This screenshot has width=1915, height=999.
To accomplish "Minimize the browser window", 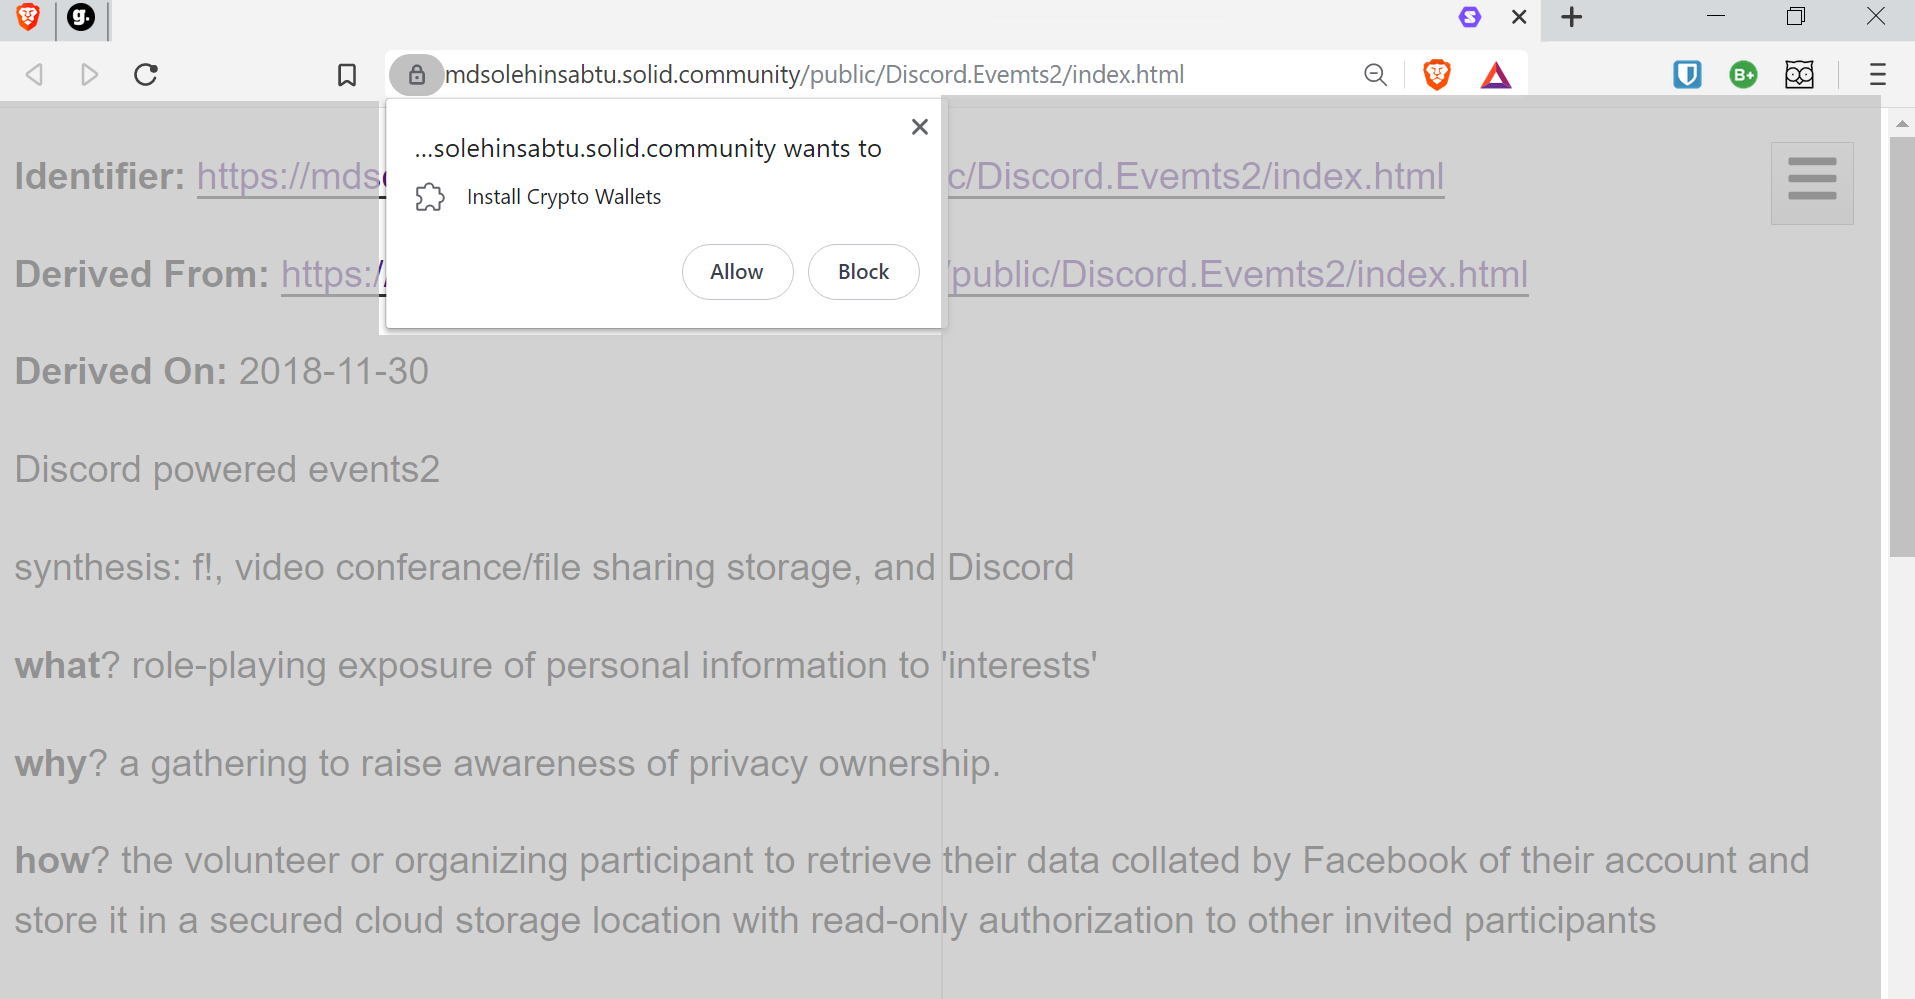I will pos(1716,17).
